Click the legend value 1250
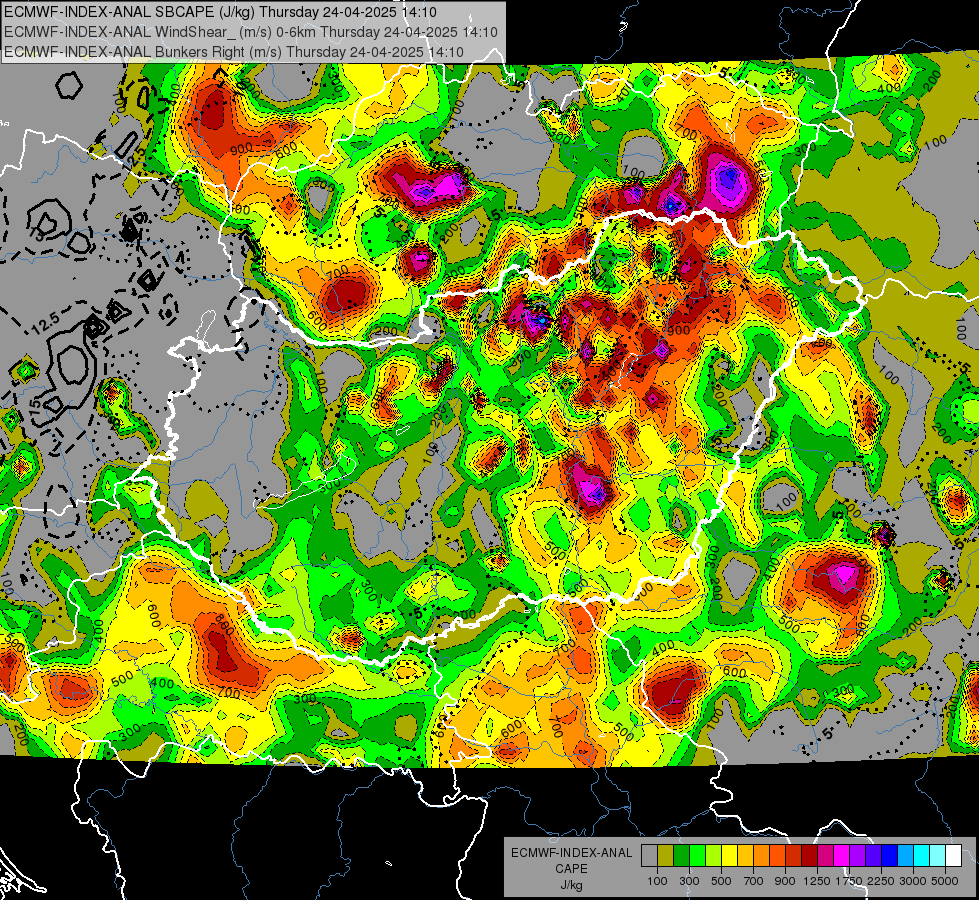The width and height of the screenshot is (979, 900). [817, 881]
